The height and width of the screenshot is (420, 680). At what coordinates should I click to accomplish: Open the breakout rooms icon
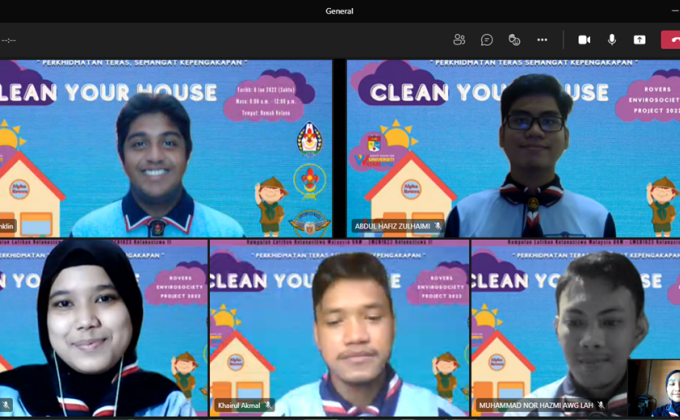pyautogui.click(x=514, y=40)
